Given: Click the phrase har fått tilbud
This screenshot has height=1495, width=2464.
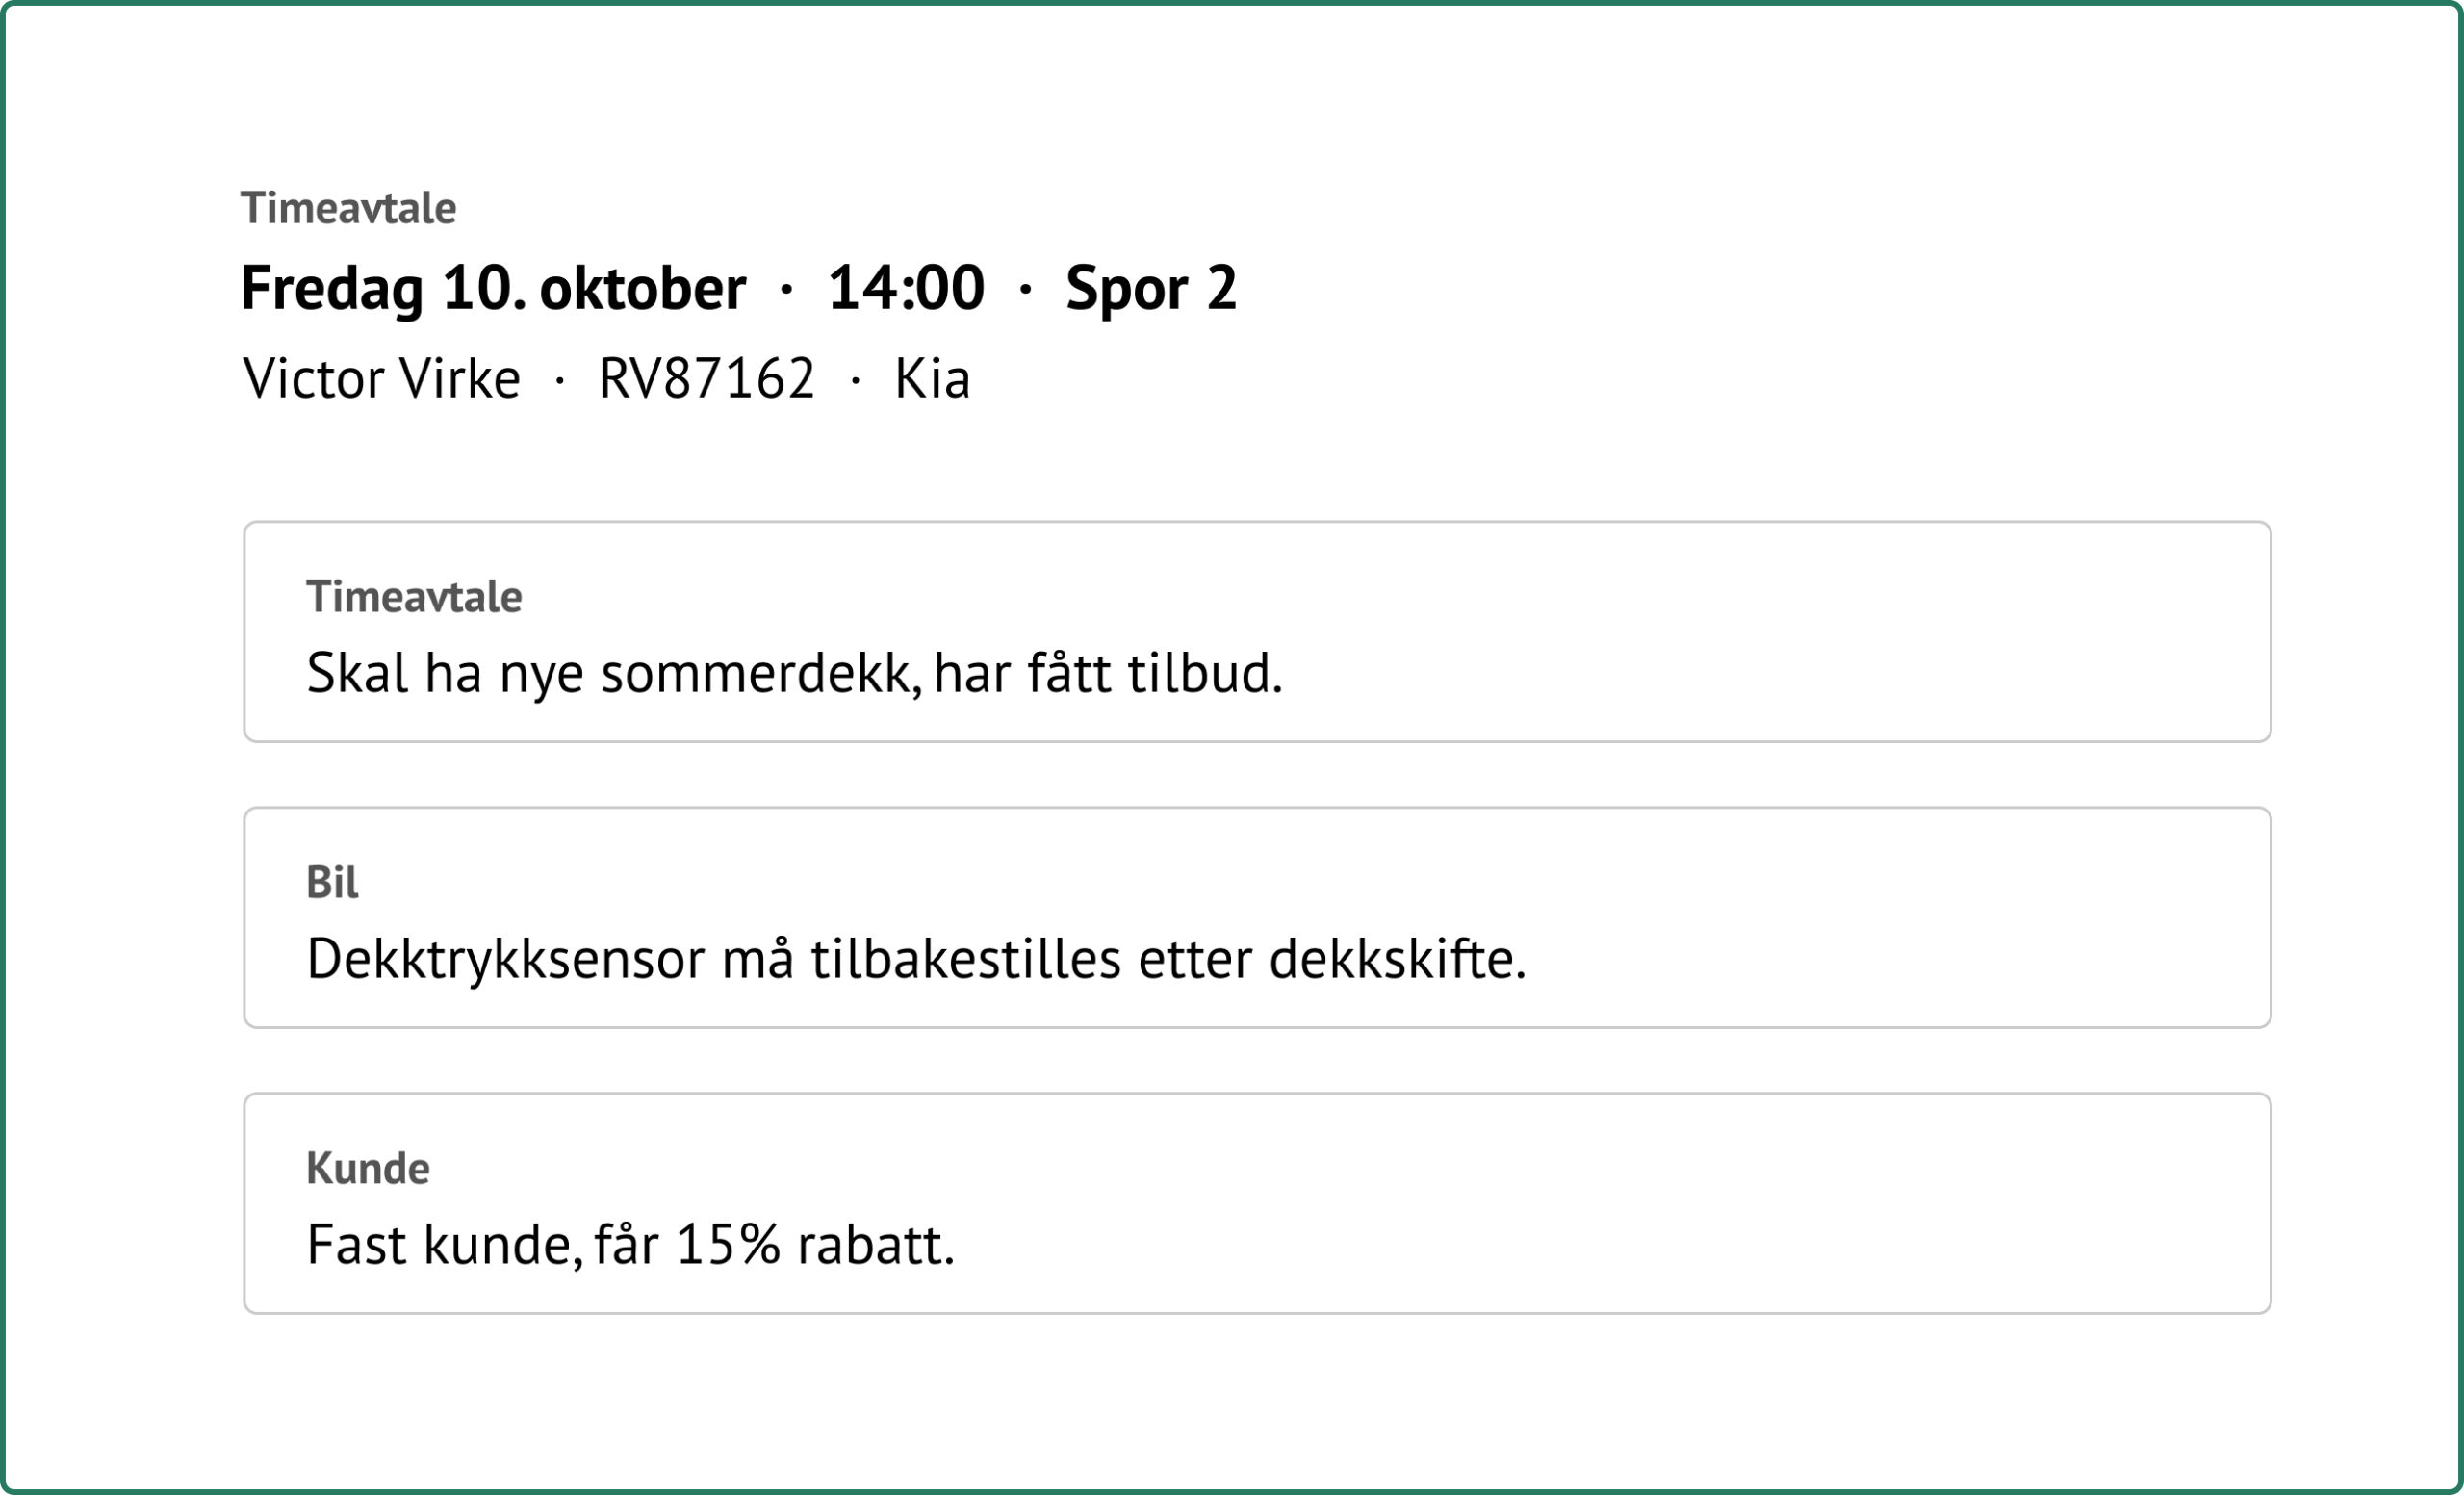Looking at the screenshot, I should [1107, 673].
